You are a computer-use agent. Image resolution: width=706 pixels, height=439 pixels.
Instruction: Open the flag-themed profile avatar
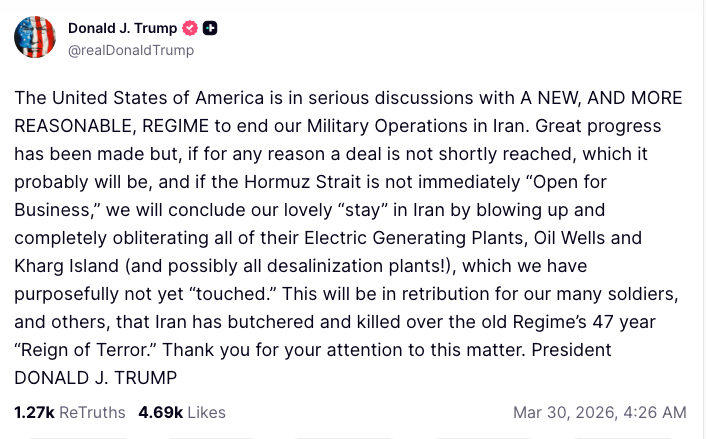(35, 37)
